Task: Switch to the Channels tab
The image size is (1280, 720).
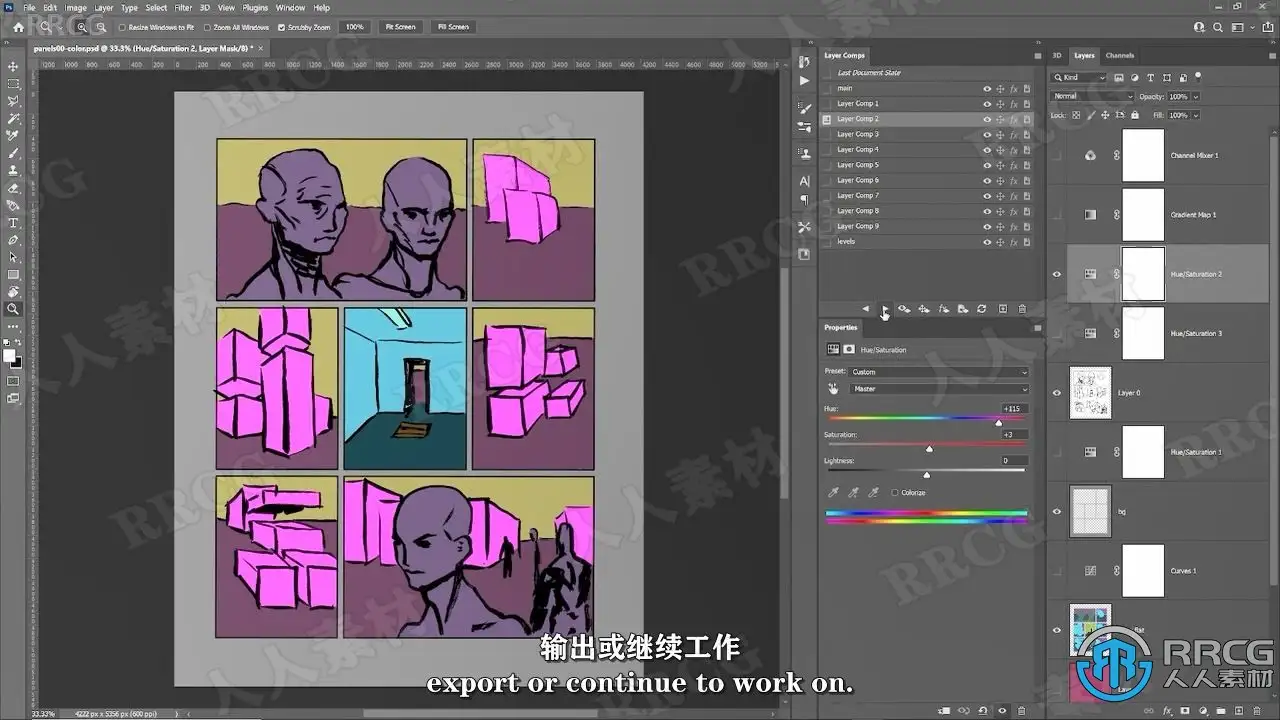Action: point(1119,55)
